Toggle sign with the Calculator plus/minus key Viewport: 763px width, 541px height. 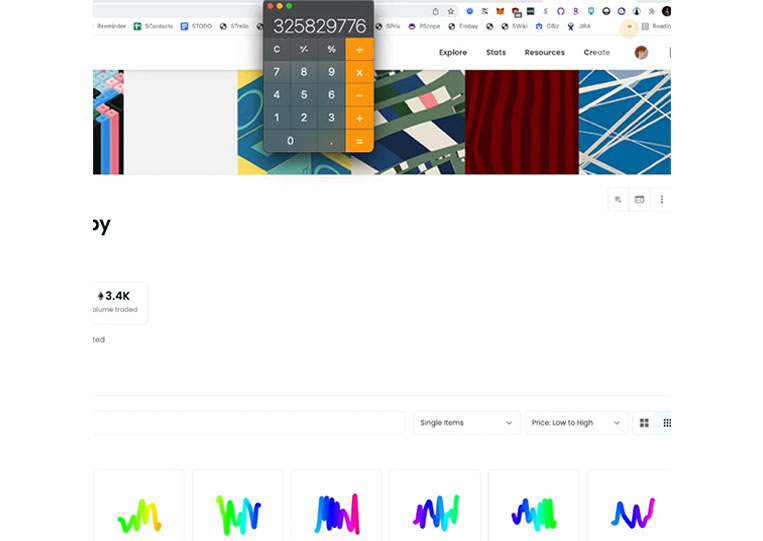(x=304, y=50)
